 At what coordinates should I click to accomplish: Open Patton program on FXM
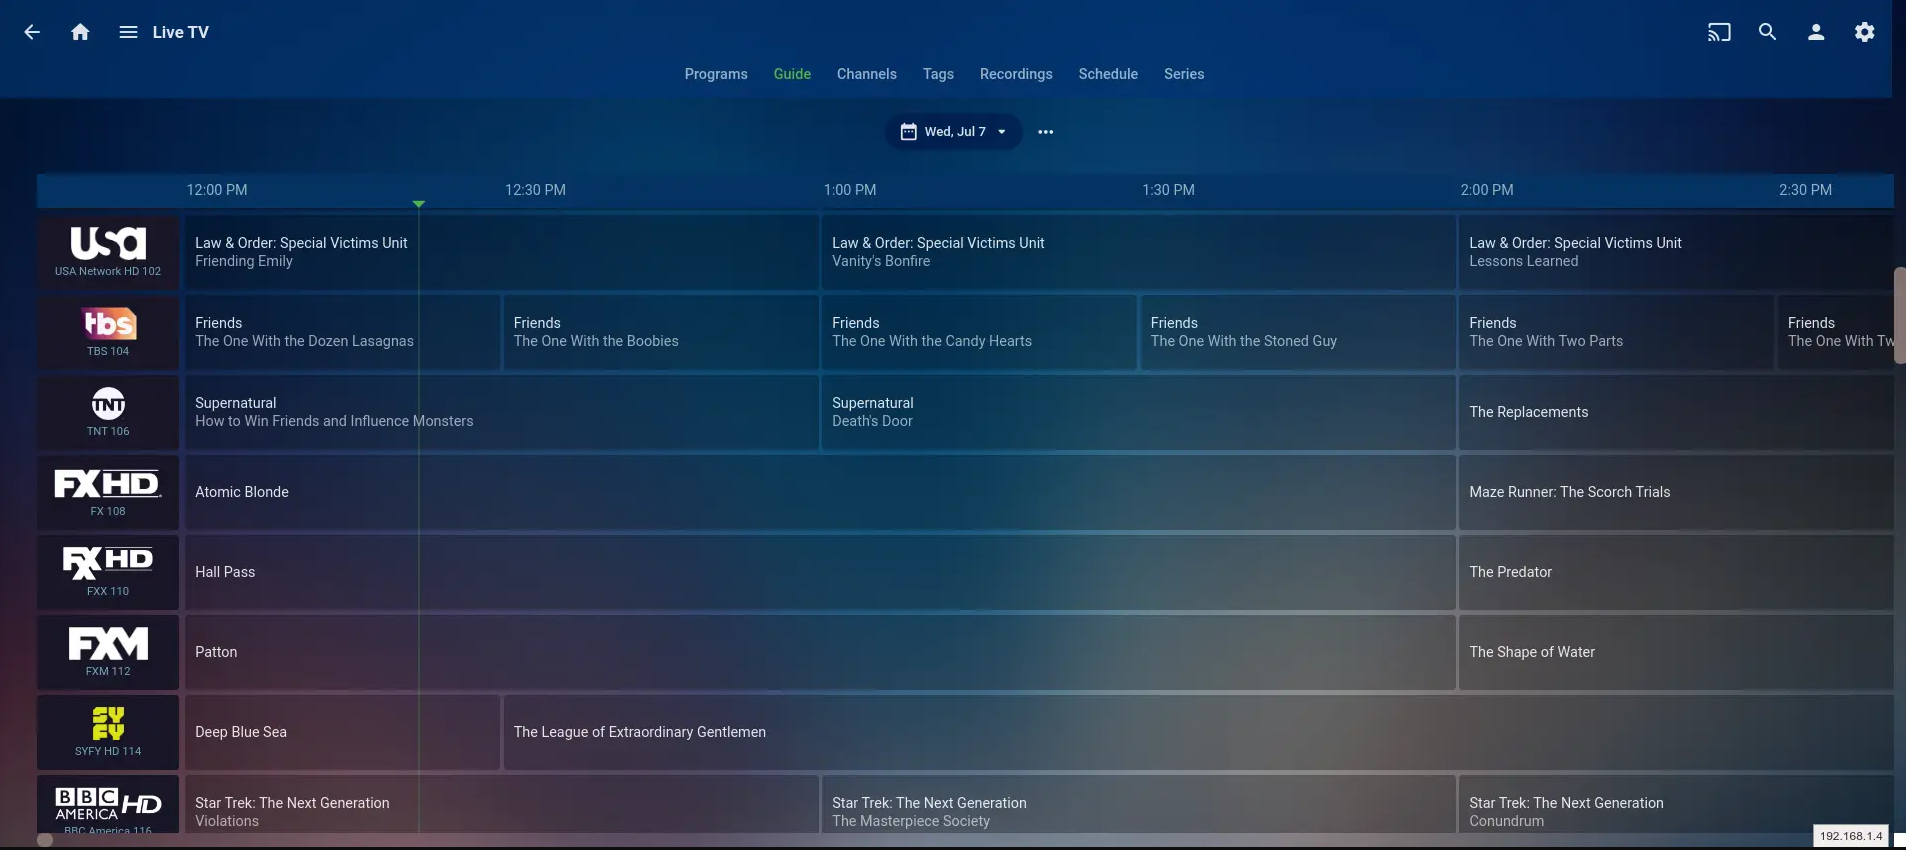coord(820,653)
